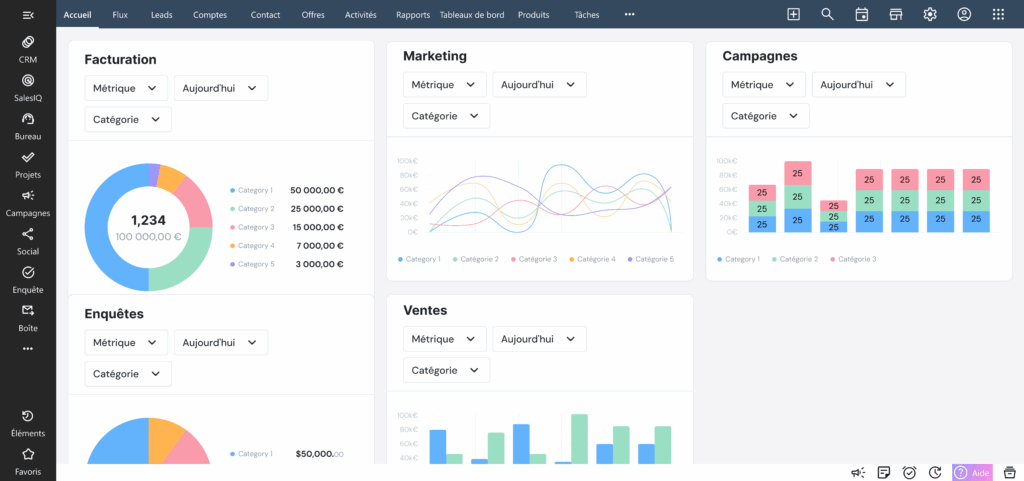Open Enquête in the sidebar
1024x481 pixels.
pyautogui.click(x=27, y=280)
